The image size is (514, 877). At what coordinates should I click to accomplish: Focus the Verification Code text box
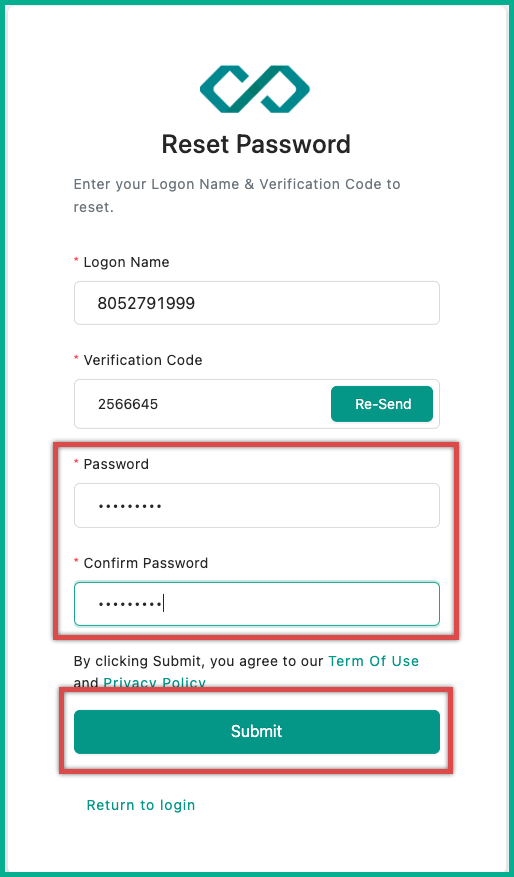pos(202,404)
